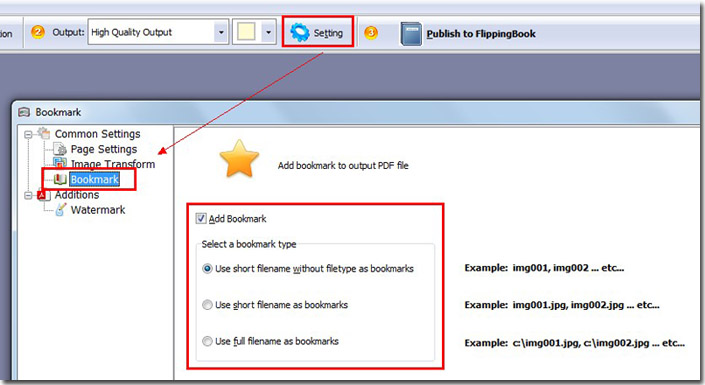The width and height of the screenshot is (705, 385).
Task: Select Image Transform tree item
Action: click(x=112, y=164)
